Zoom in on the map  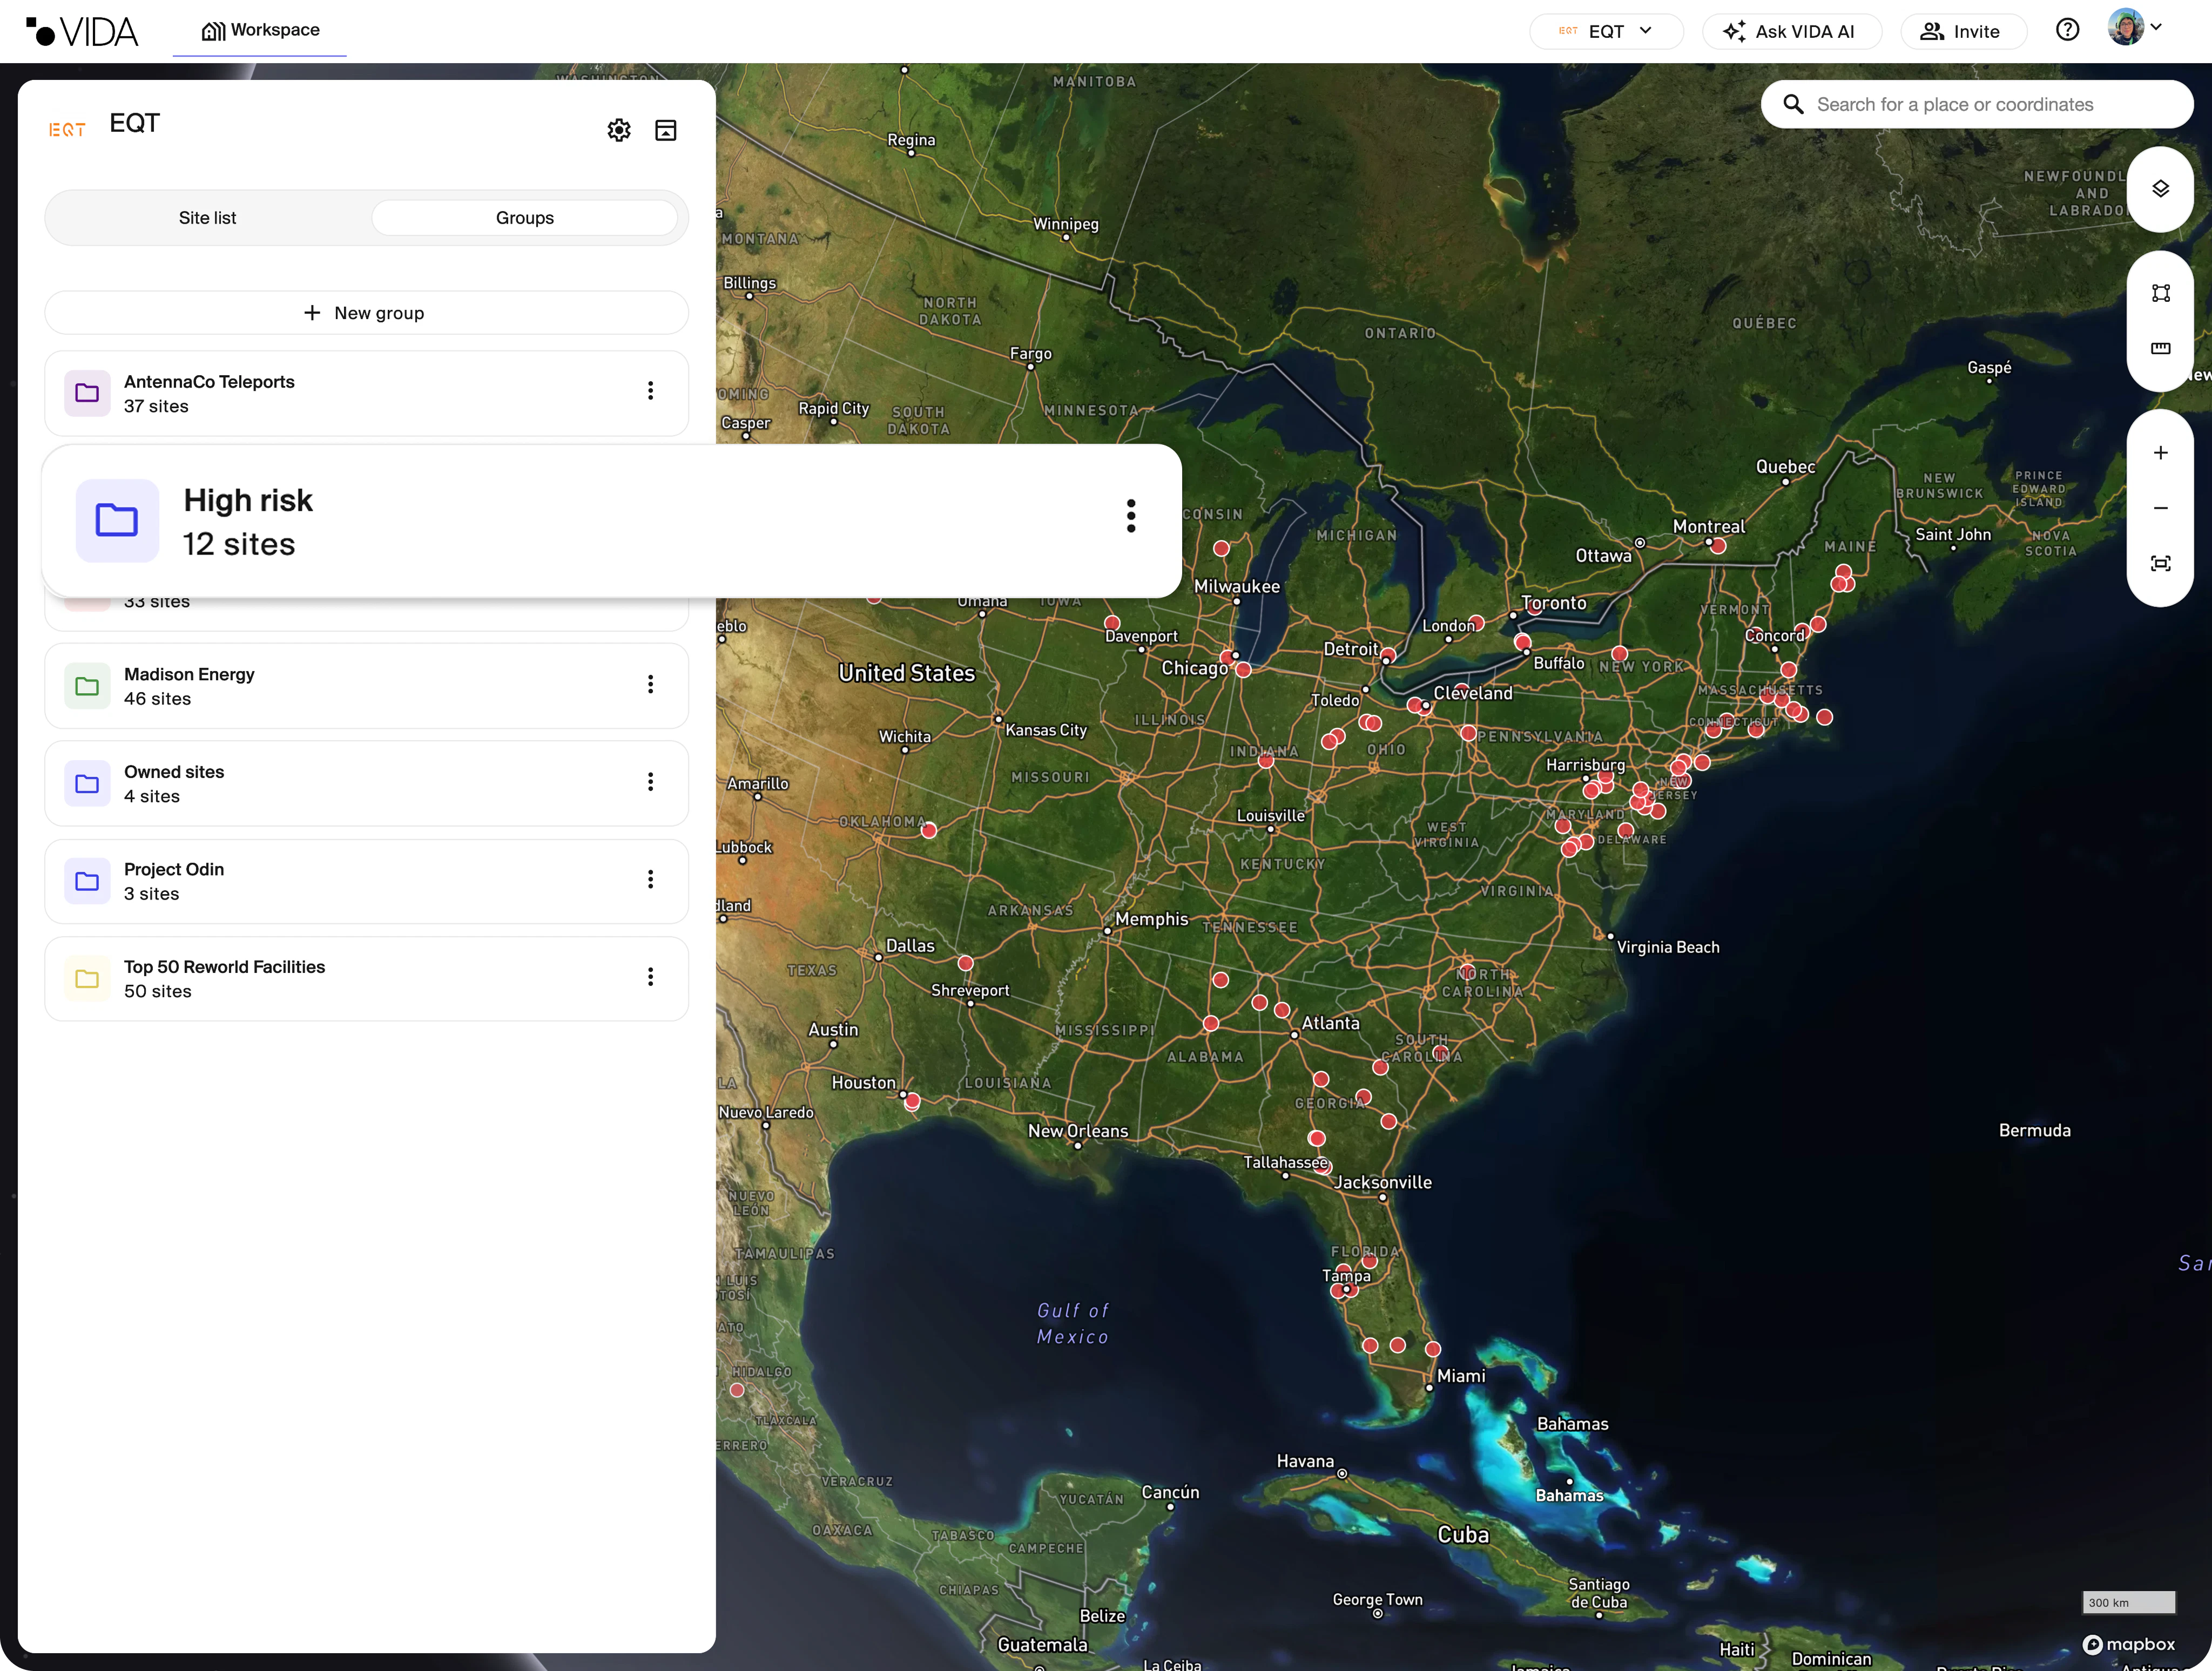pyautogui.click(x=2160, y=453)
